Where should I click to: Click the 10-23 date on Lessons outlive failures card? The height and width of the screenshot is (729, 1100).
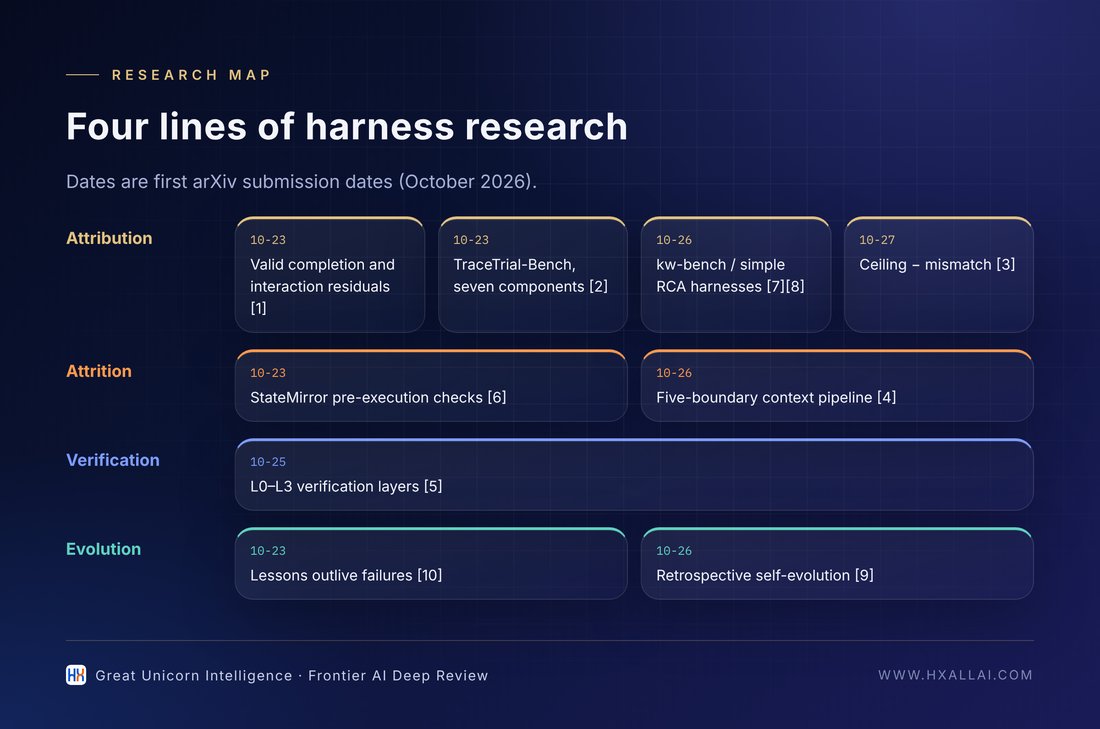point(268,551)
